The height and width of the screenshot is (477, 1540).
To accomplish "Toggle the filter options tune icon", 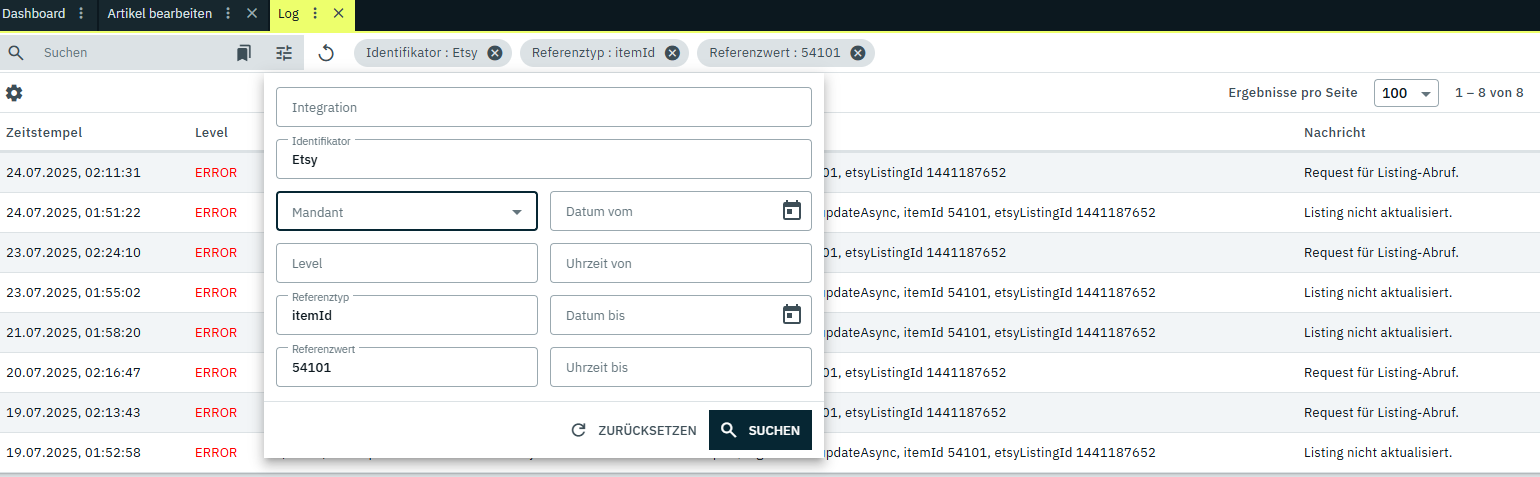I will click(285, 53).
